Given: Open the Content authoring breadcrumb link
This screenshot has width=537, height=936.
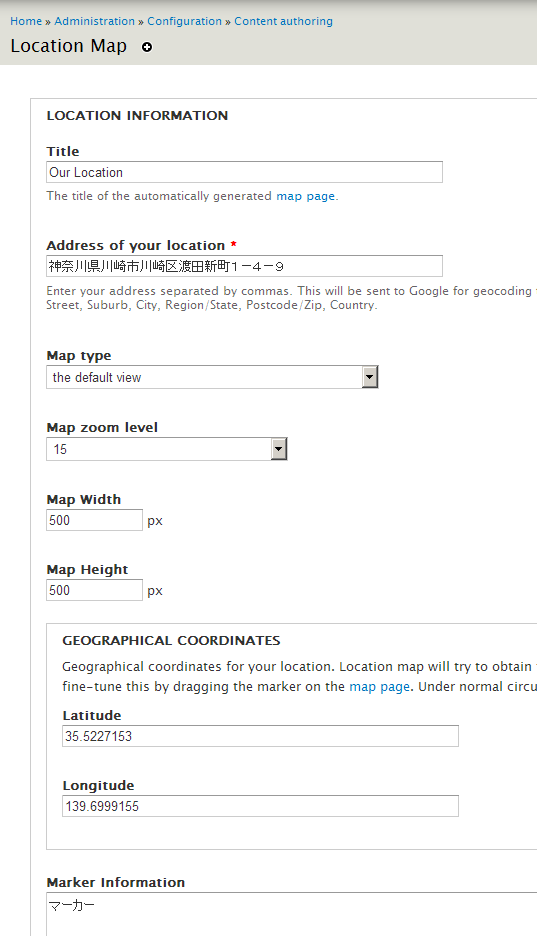Looking at the screenshot, I should coord(283,21).
